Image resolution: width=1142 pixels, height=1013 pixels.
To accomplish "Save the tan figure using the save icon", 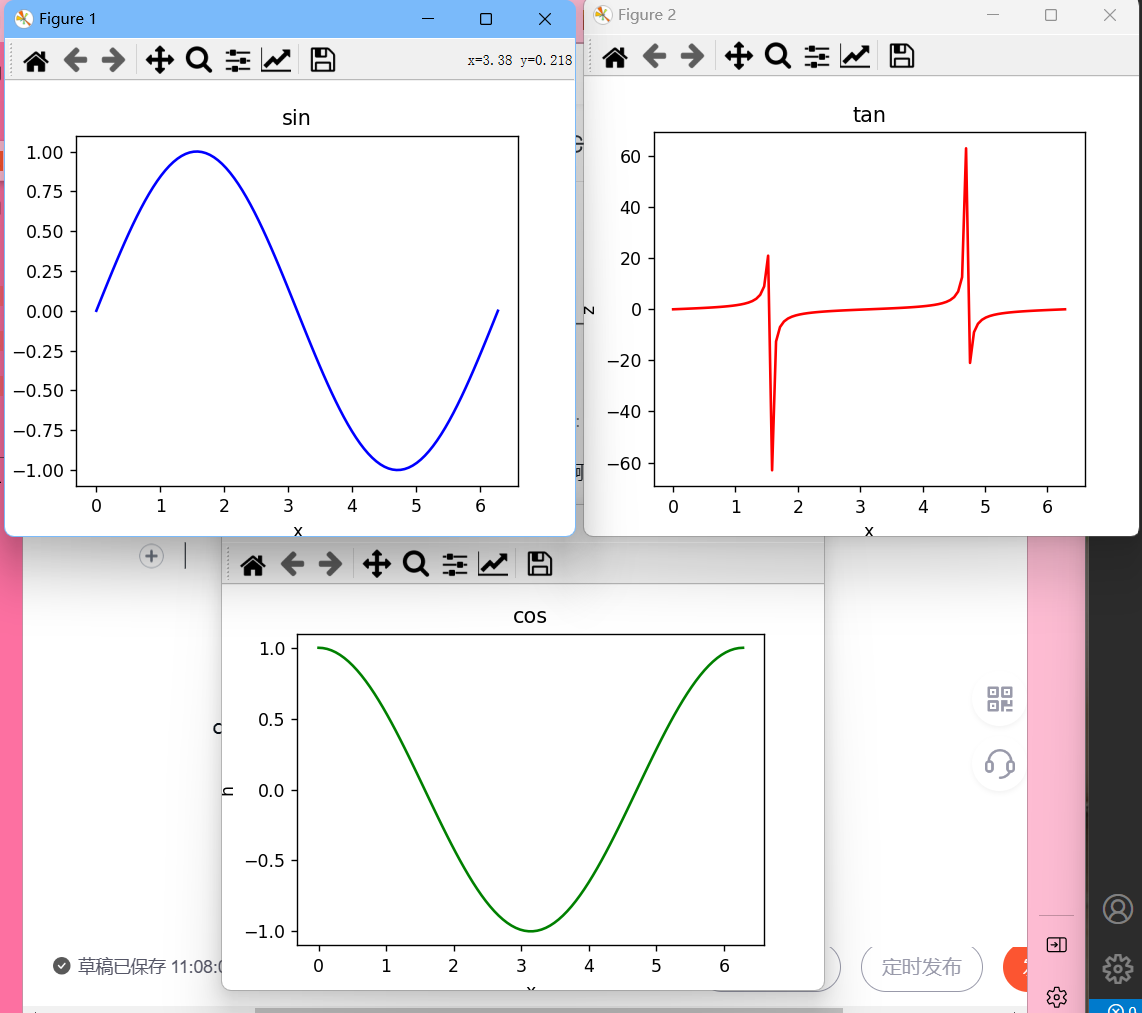I will click(901, 56).
